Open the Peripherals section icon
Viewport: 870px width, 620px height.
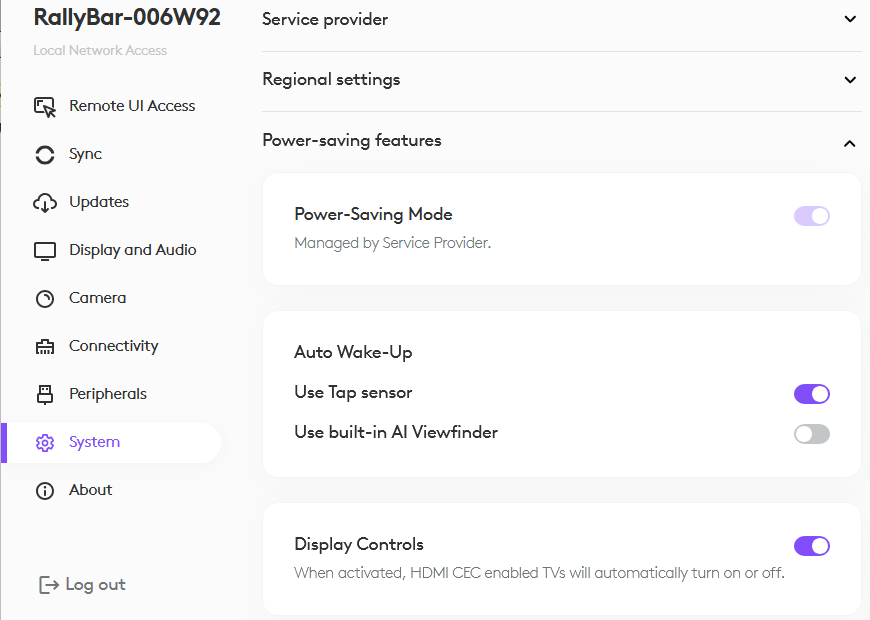click(44, 393)
